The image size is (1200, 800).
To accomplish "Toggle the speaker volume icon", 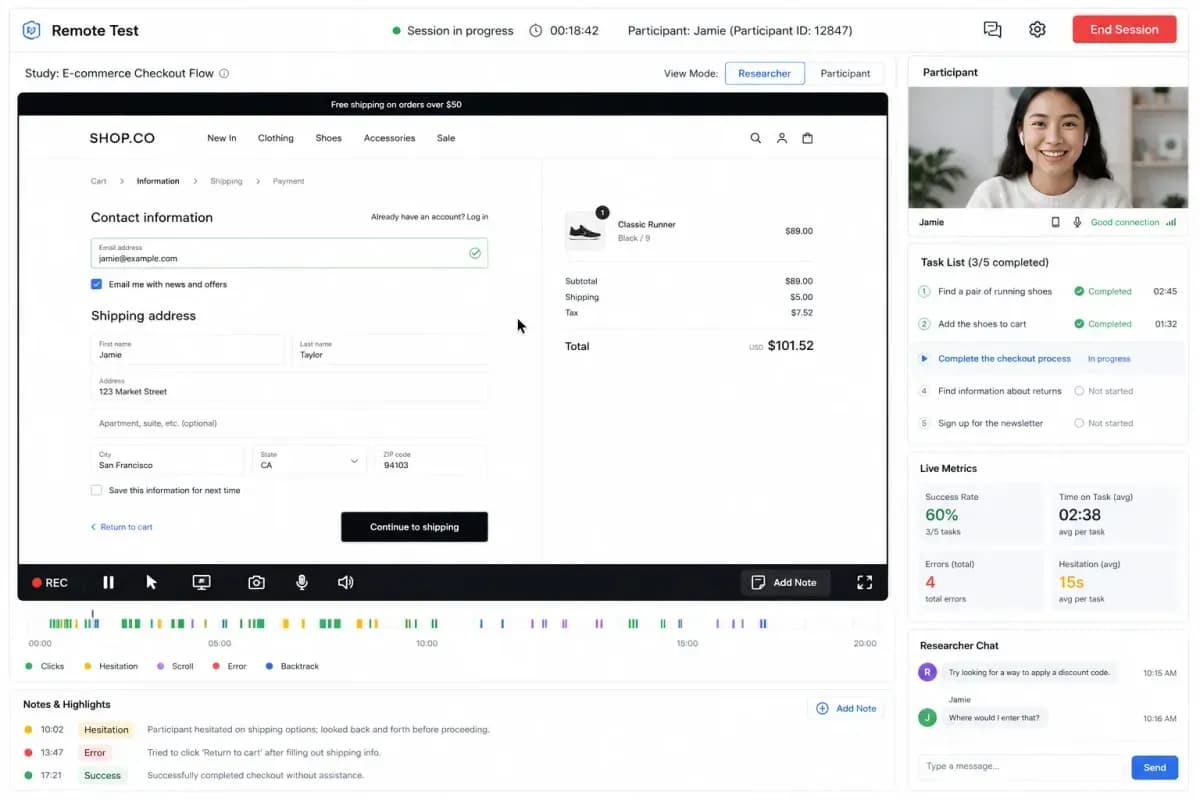I will pyautogui.click(x=345, y=582).
